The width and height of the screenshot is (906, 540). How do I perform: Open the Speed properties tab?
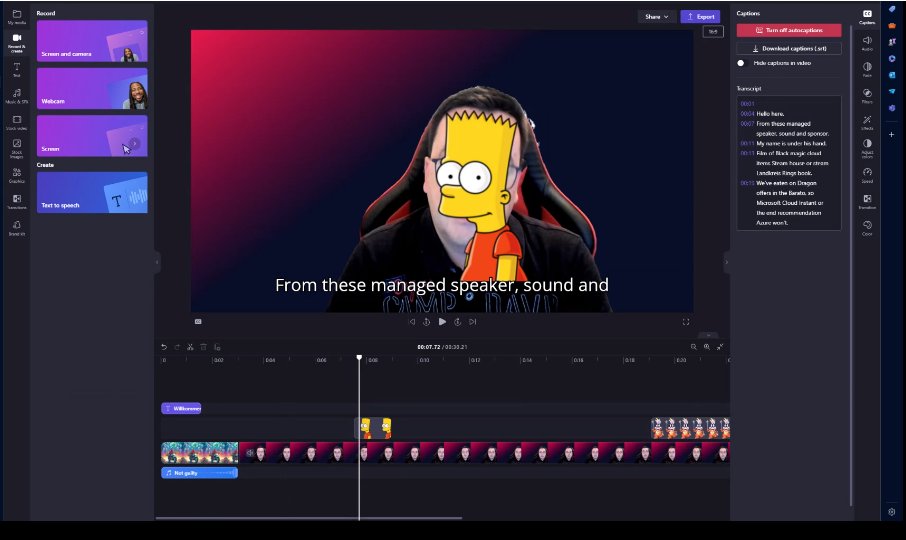coord(867,175)
